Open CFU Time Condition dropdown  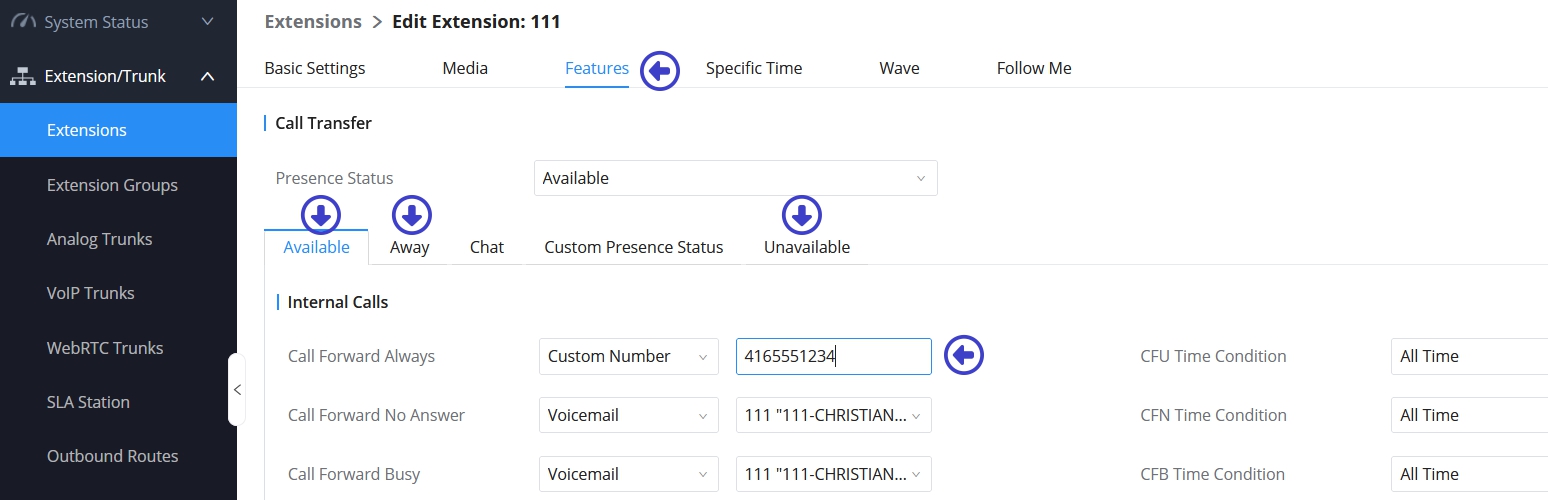[1468, 356]
